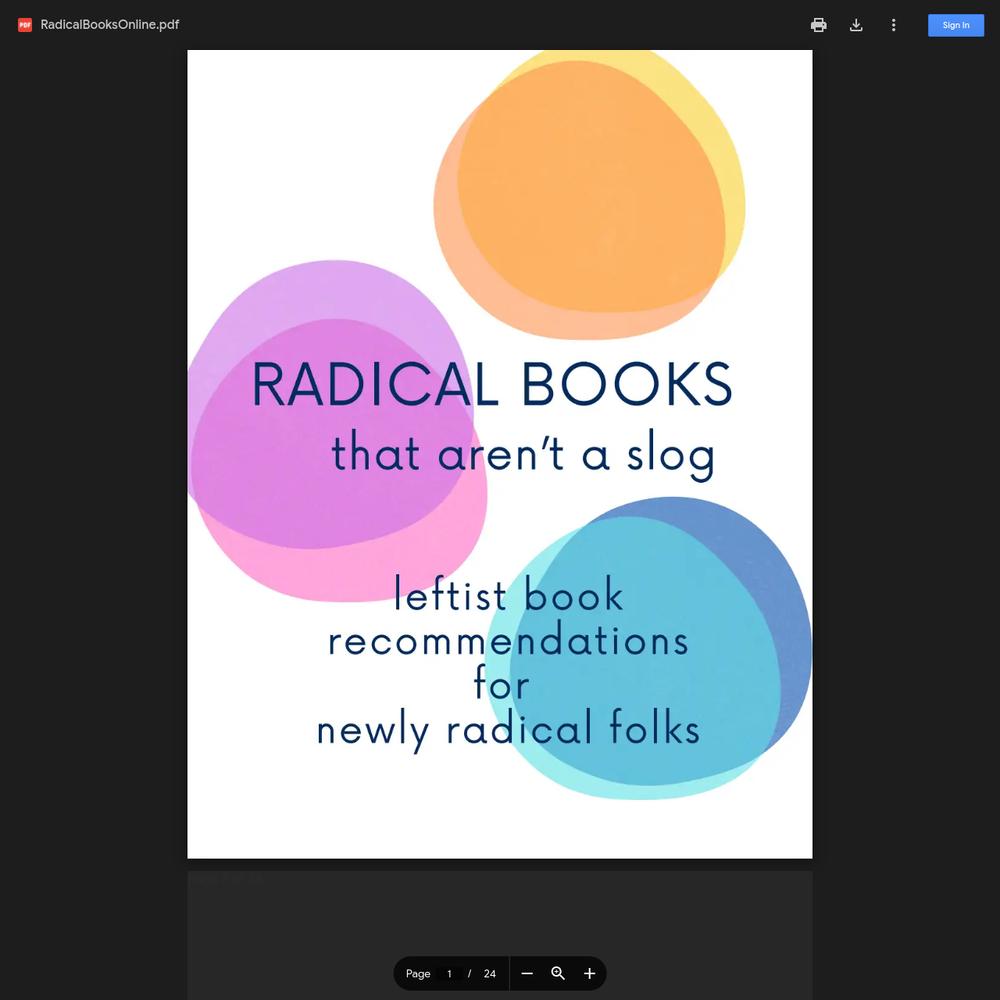Select the current page number field
This screenshot has height=1000, width=1000.
click(x=450, y=973)
